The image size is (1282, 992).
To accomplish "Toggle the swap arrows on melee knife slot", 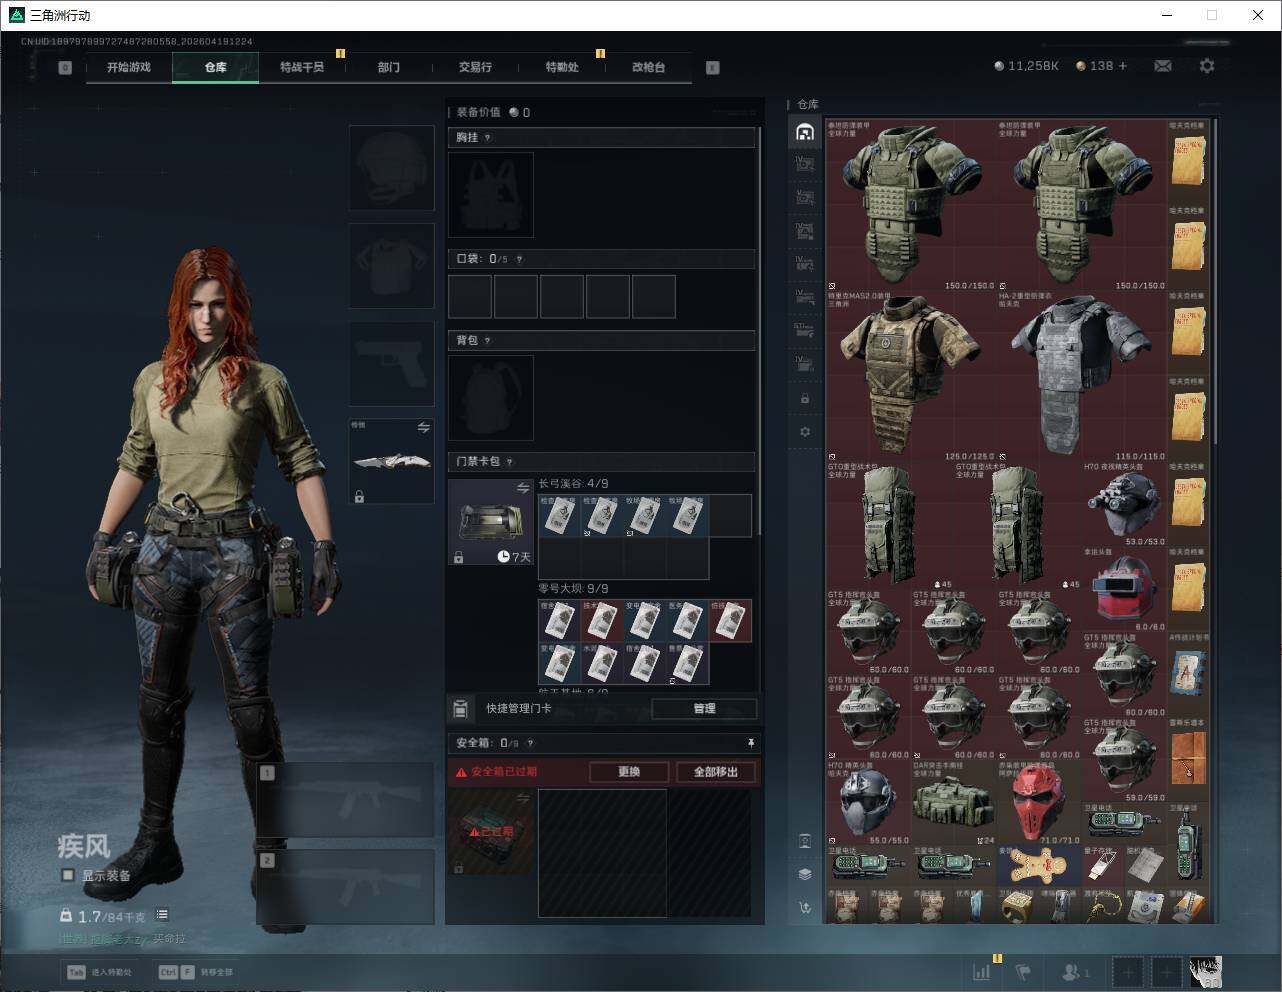I will pos(423,428).
